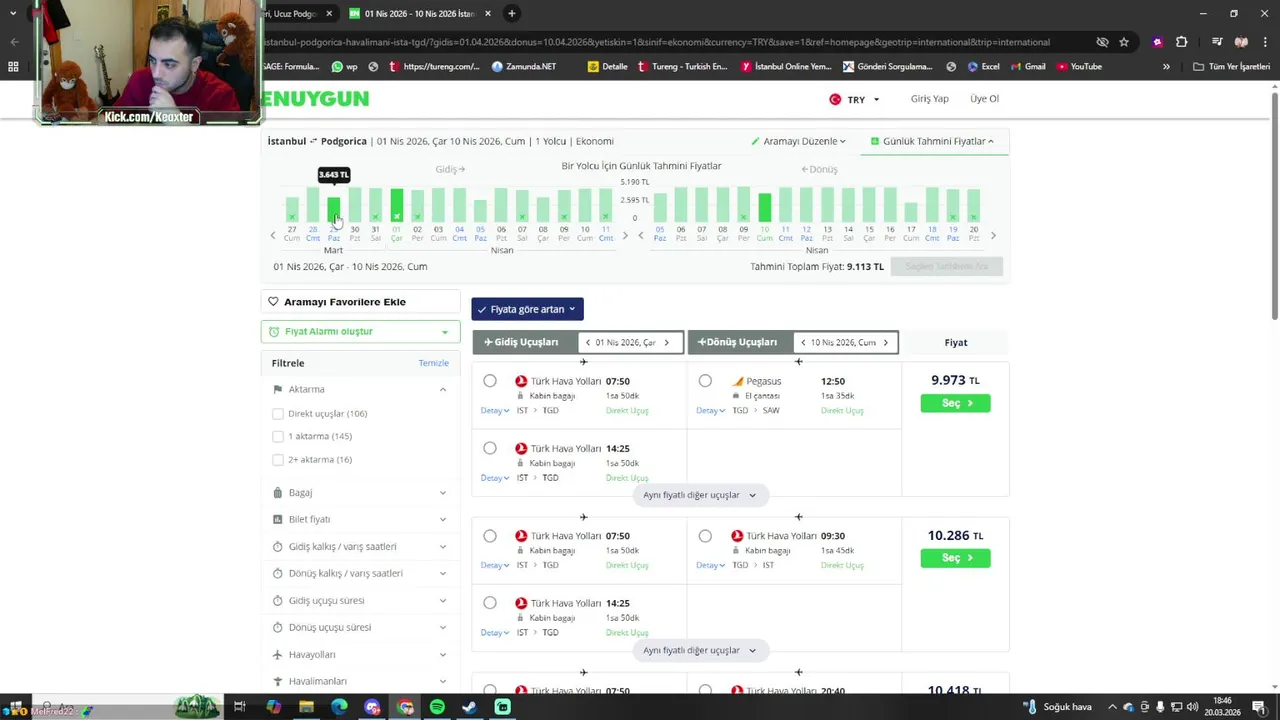Expand the Bagaj filter
This screenshot has width=1280, height=720.
click(x=360, y=493)
